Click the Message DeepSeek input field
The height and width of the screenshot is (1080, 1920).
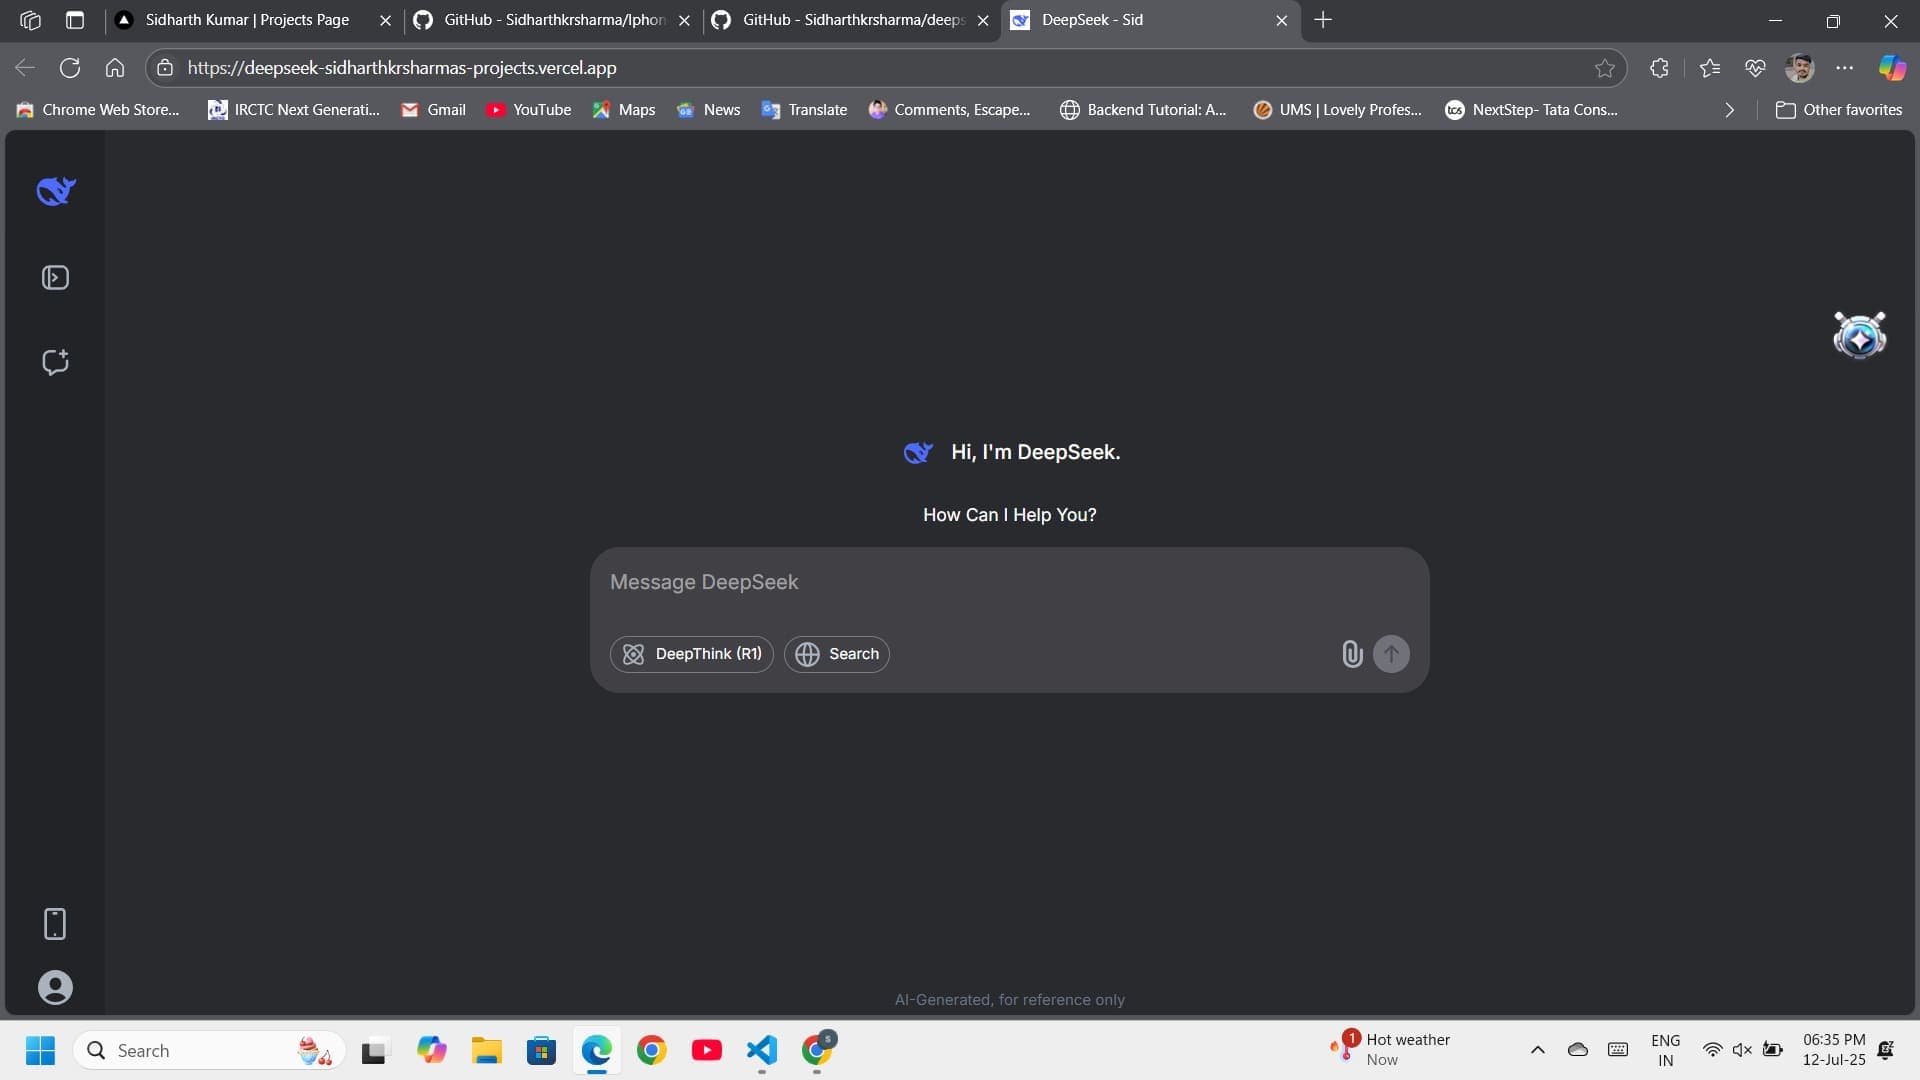pos(1008,582)
